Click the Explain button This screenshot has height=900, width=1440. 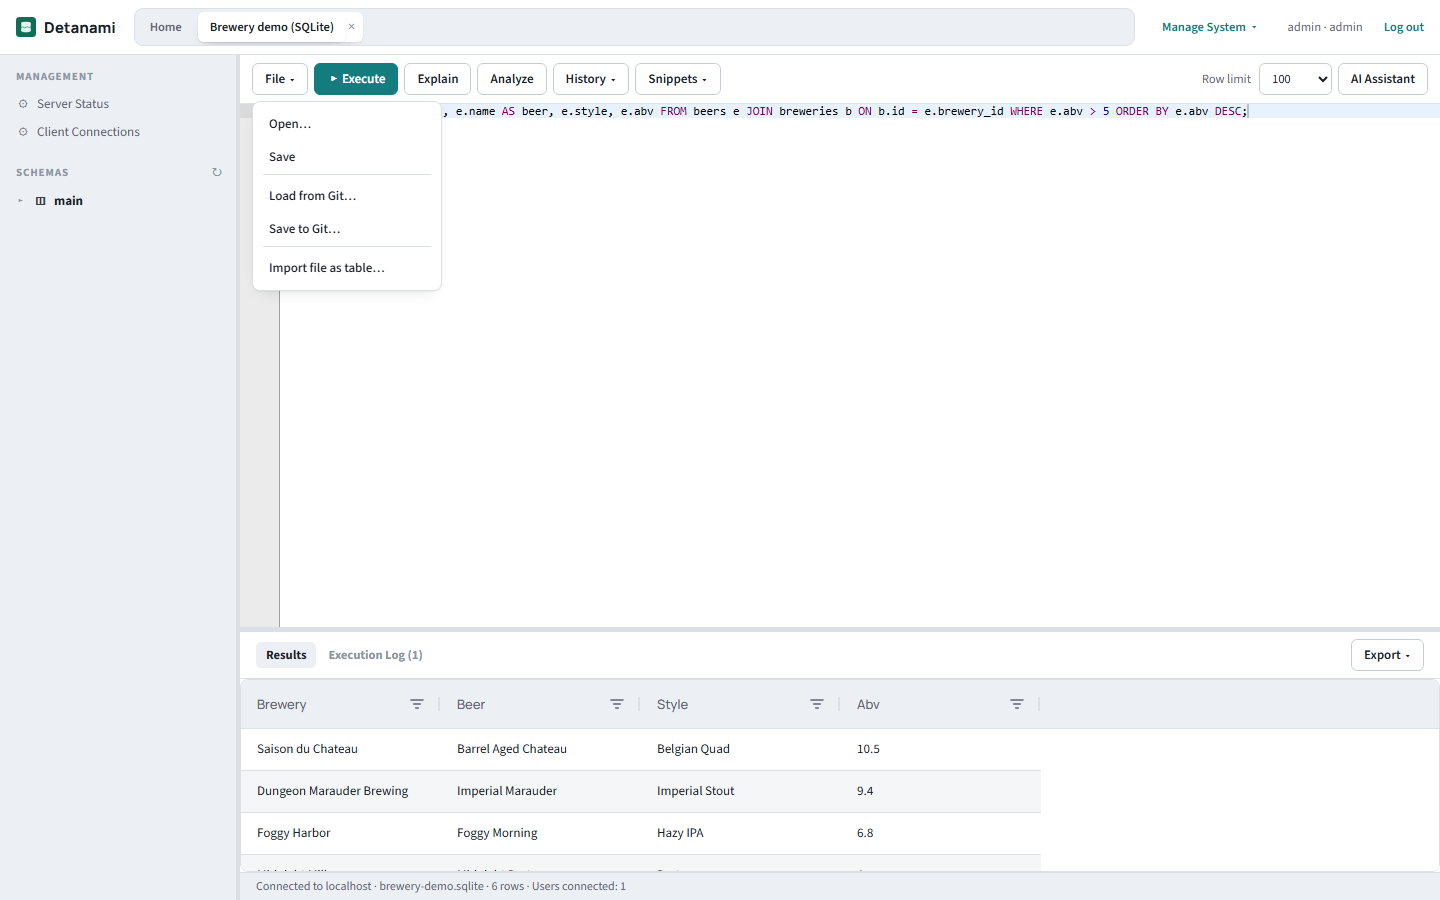[x=438, y=79]
